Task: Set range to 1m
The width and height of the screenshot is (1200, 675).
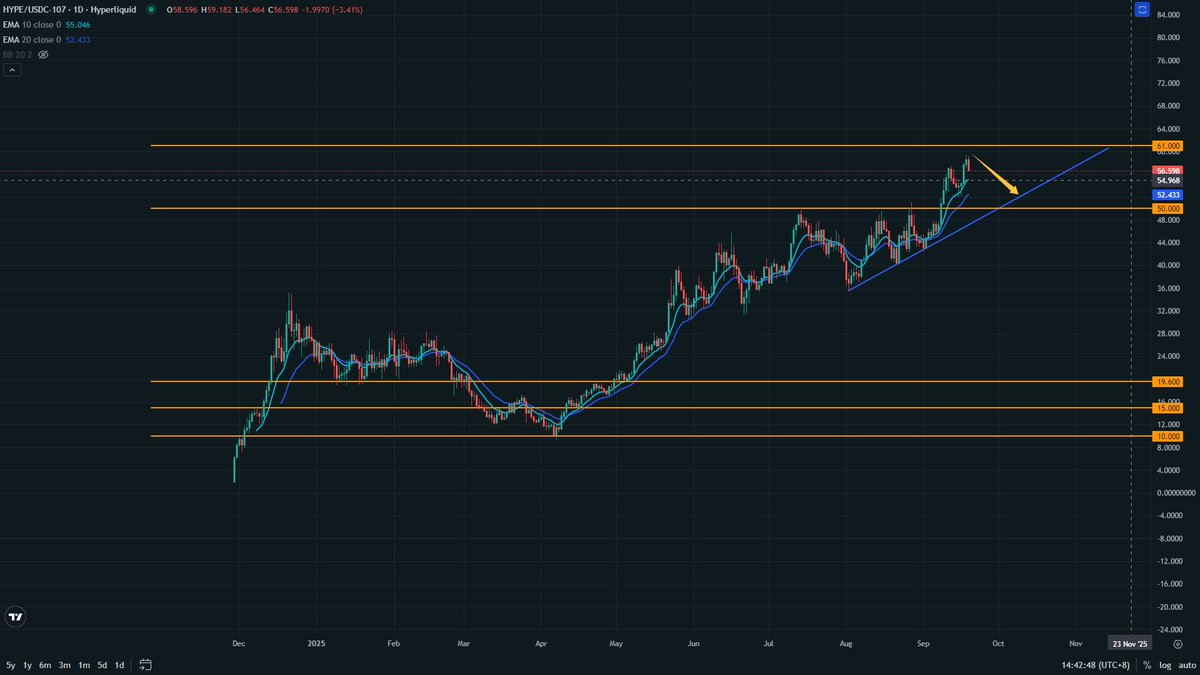Action: click(84, 665)
